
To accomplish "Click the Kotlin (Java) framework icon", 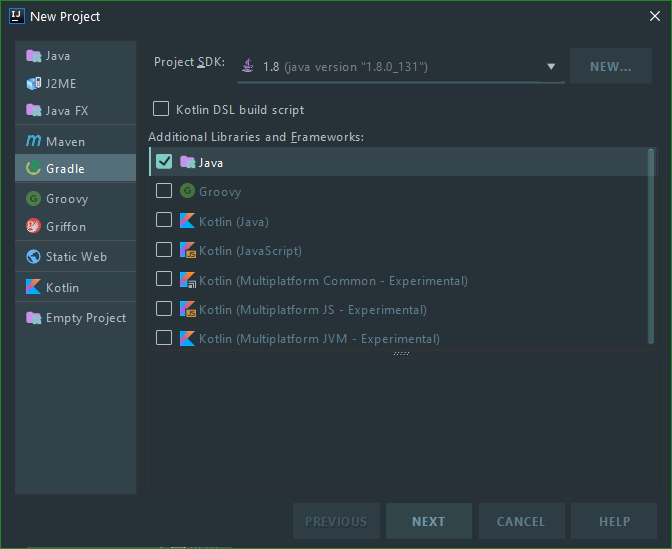I will [x=187, y=221].
